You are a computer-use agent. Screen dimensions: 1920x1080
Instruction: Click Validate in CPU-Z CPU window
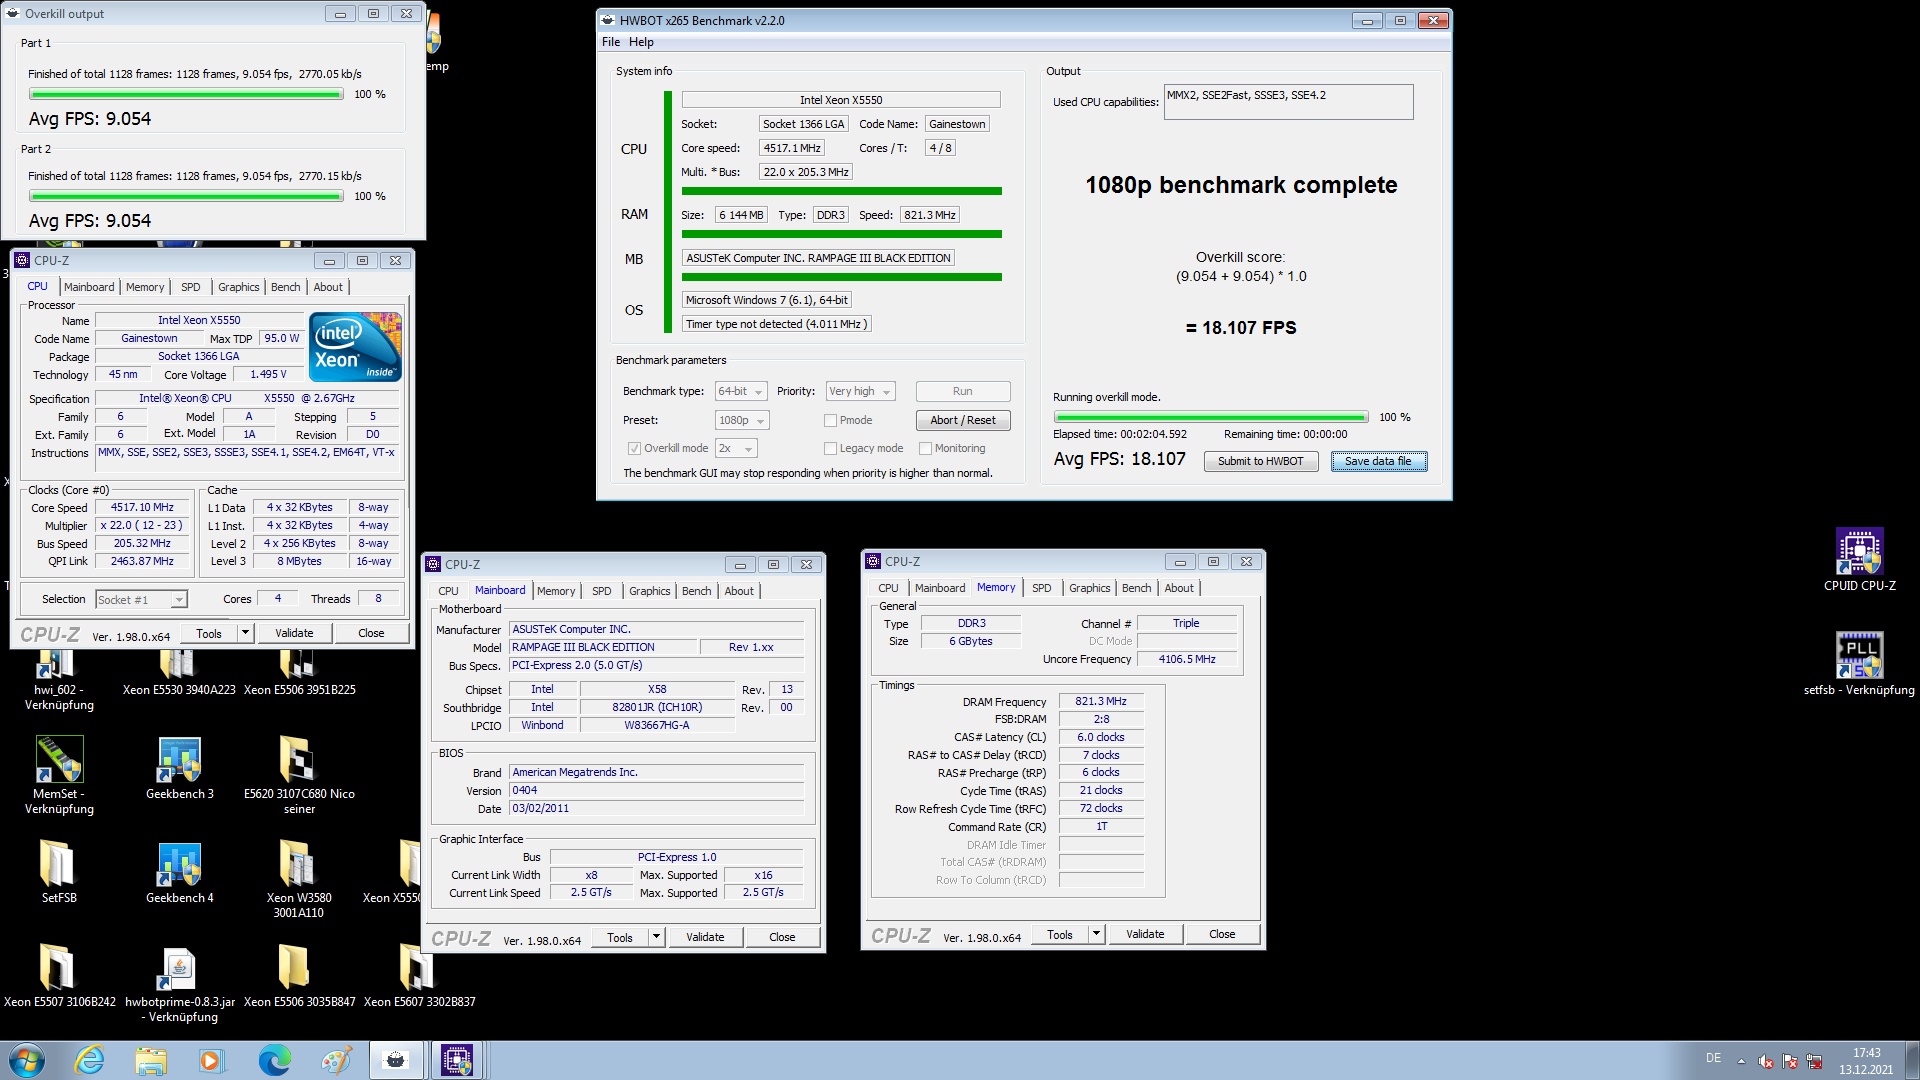click(294, 633)
